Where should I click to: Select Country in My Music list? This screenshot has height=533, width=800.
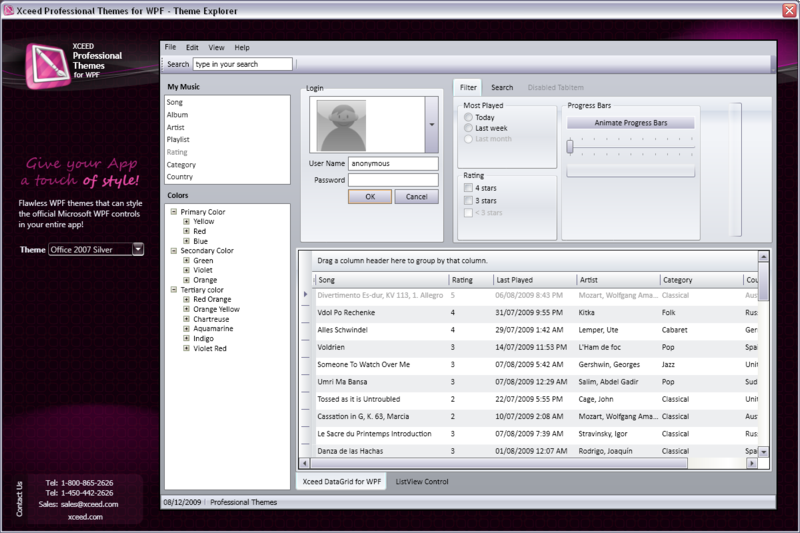[227, 176]
